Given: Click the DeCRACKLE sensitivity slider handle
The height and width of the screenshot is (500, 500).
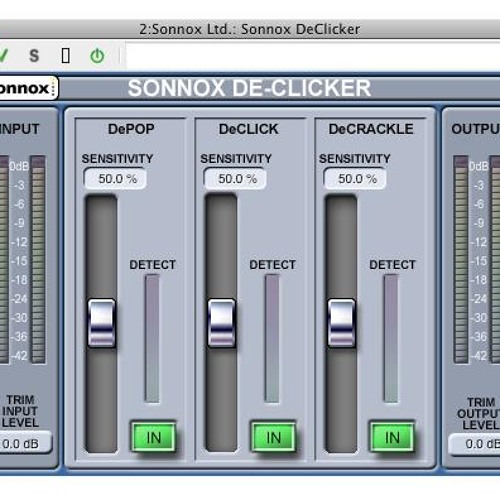Looking at the screenshot, I should click(x=341, y=323).
